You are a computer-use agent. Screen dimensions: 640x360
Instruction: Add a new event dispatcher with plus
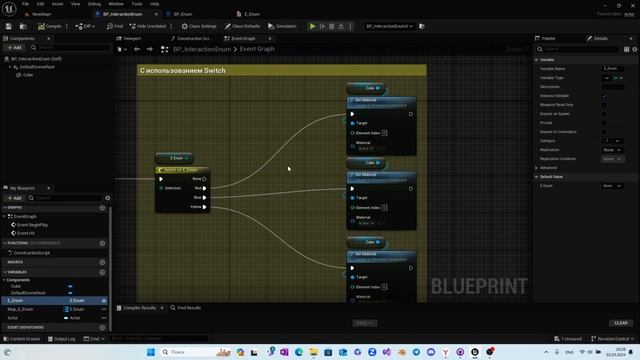tap(102, 327)
